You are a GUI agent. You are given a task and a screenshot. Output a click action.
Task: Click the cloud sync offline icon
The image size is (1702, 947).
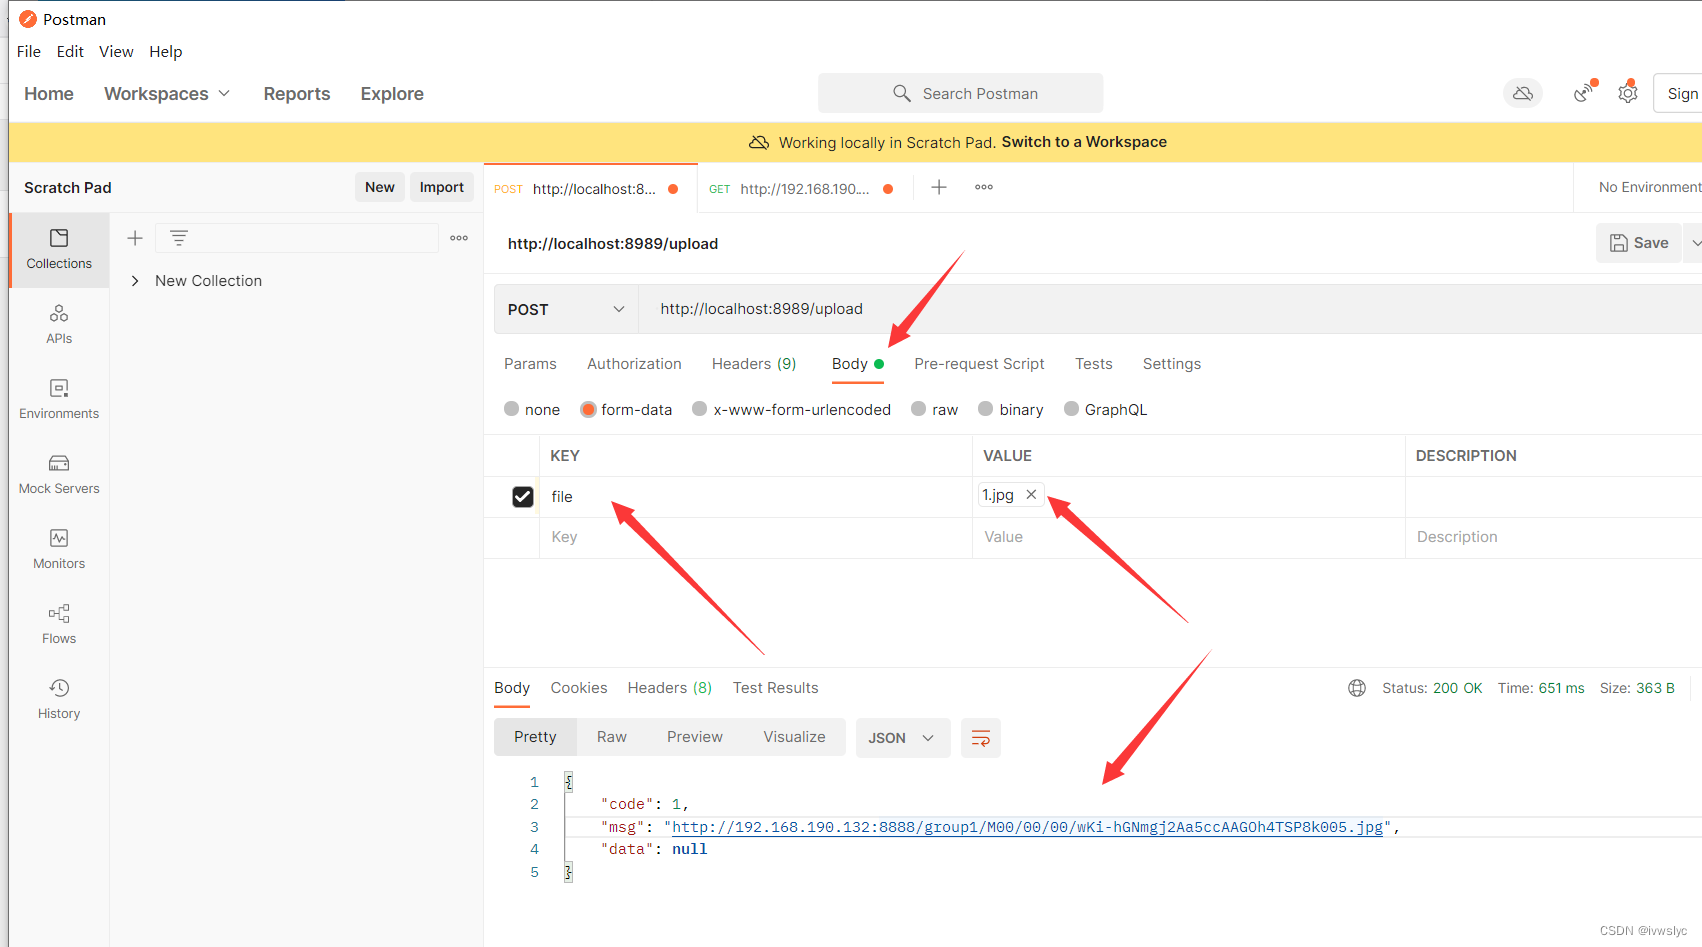[1522, 93]
